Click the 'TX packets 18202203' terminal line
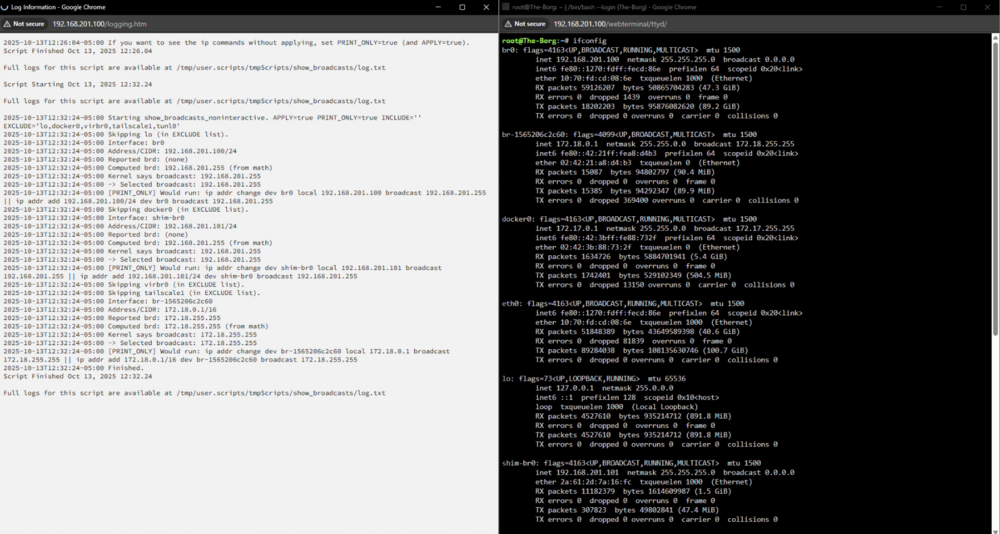Screen dimensions: 1000x534 (639, 107)
